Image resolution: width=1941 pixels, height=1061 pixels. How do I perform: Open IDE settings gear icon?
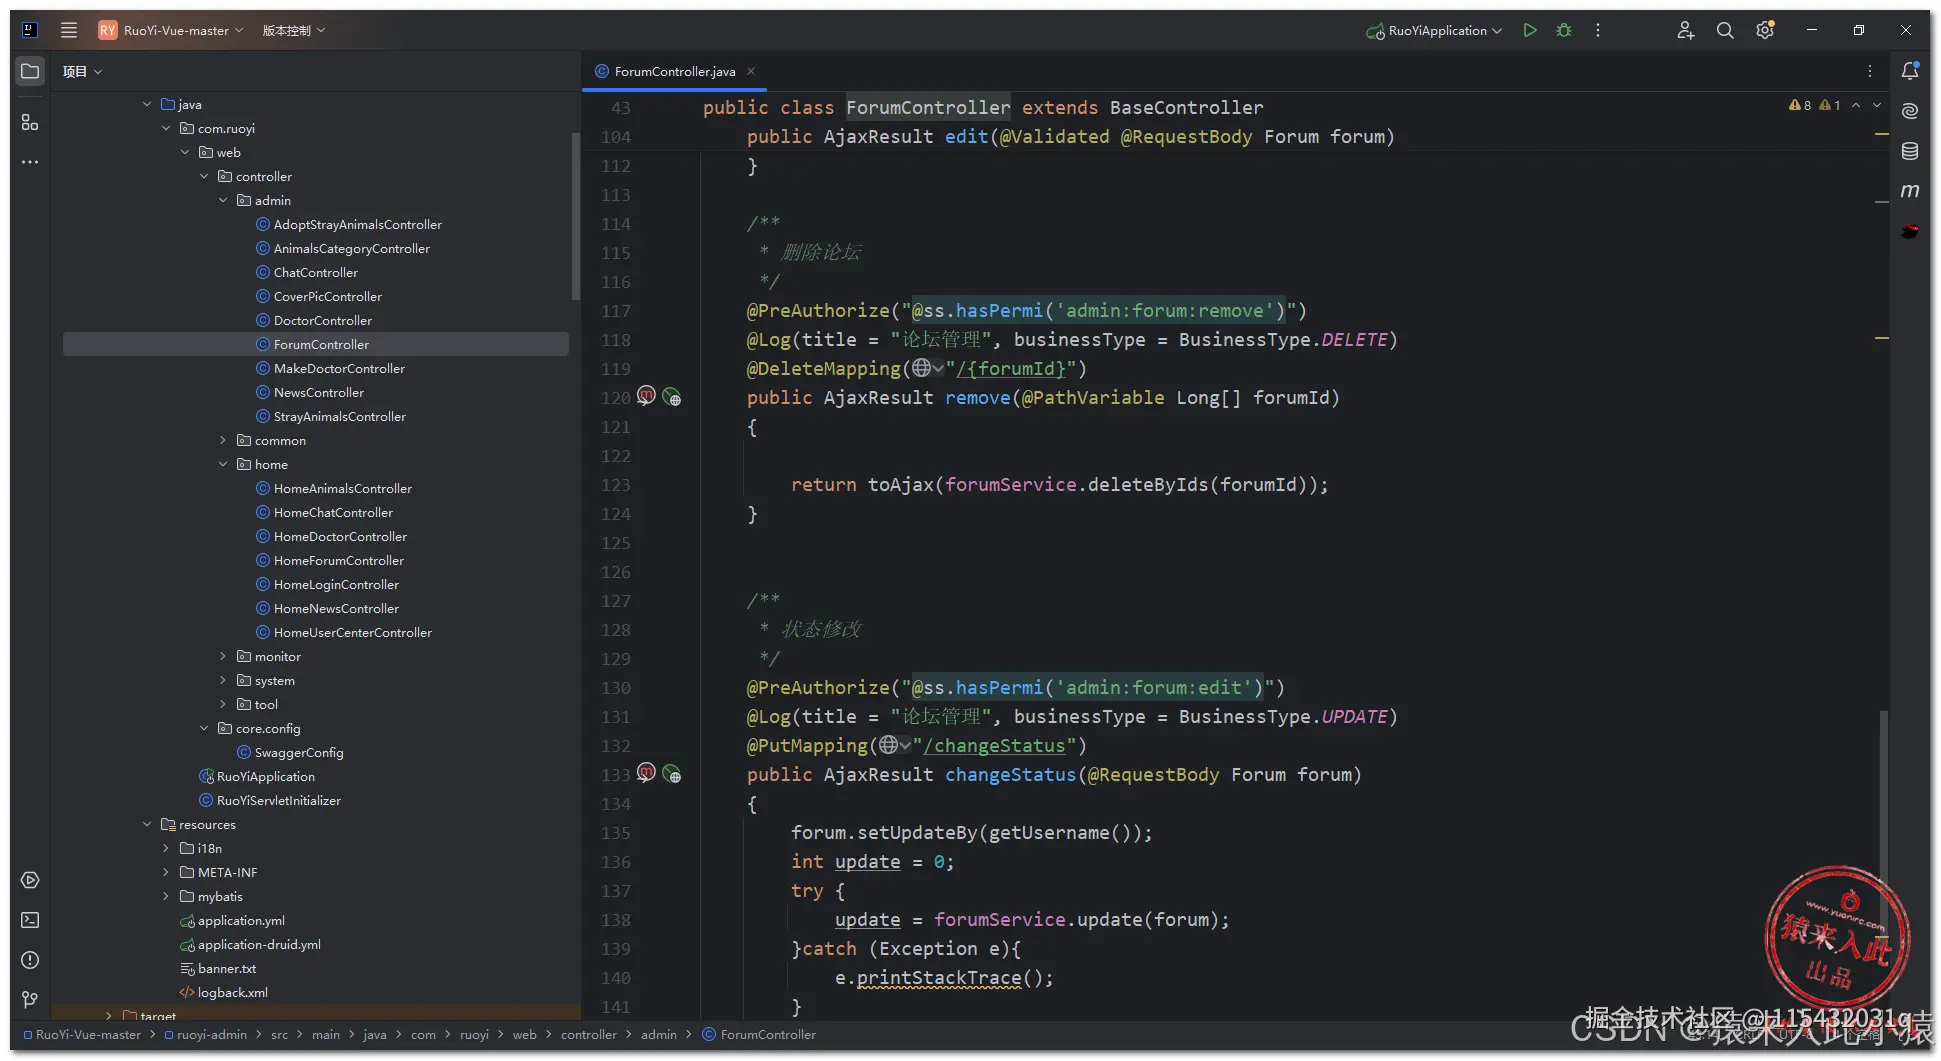click(1765, 30)
